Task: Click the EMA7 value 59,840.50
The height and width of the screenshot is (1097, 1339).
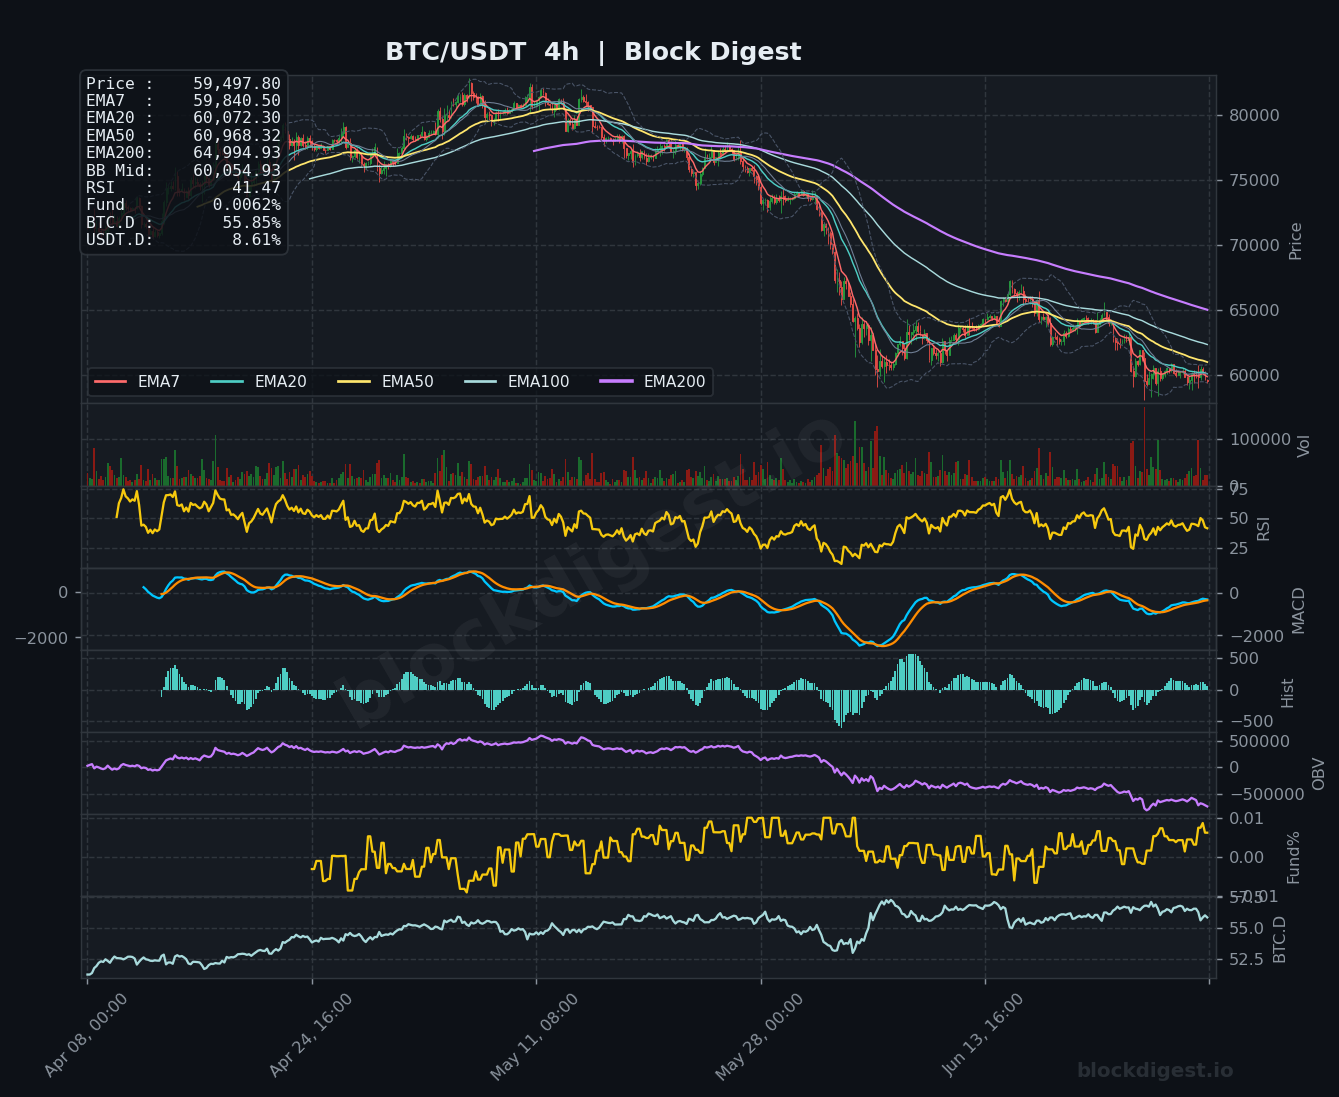Action: coord(237,101)
